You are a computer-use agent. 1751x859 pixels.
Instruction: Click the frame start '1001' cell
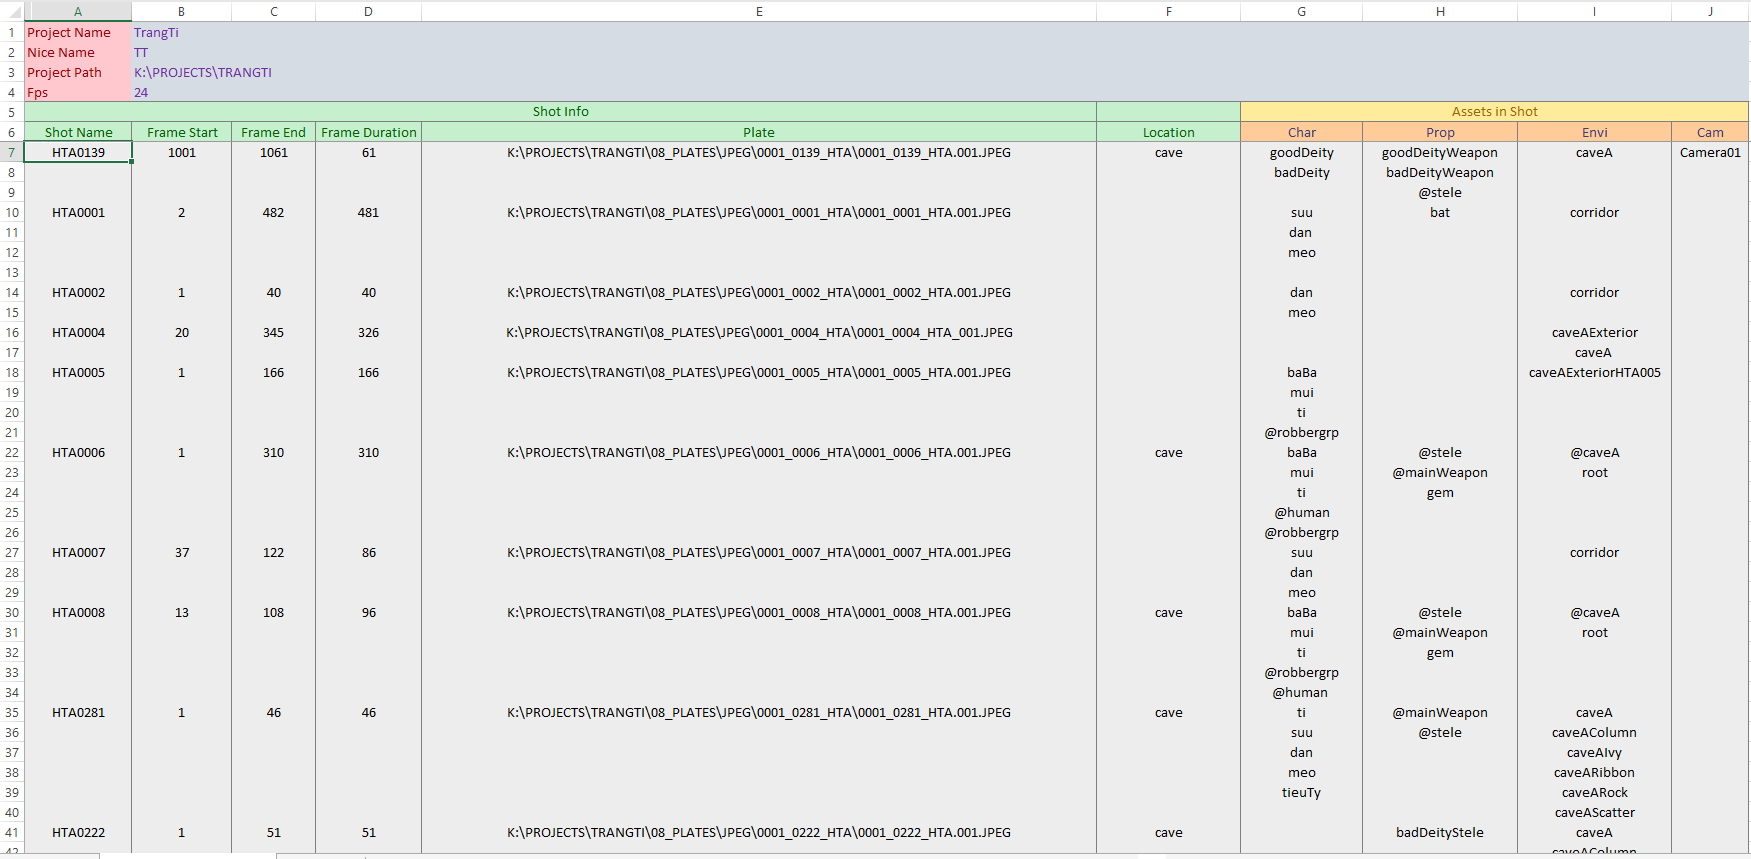181,152
